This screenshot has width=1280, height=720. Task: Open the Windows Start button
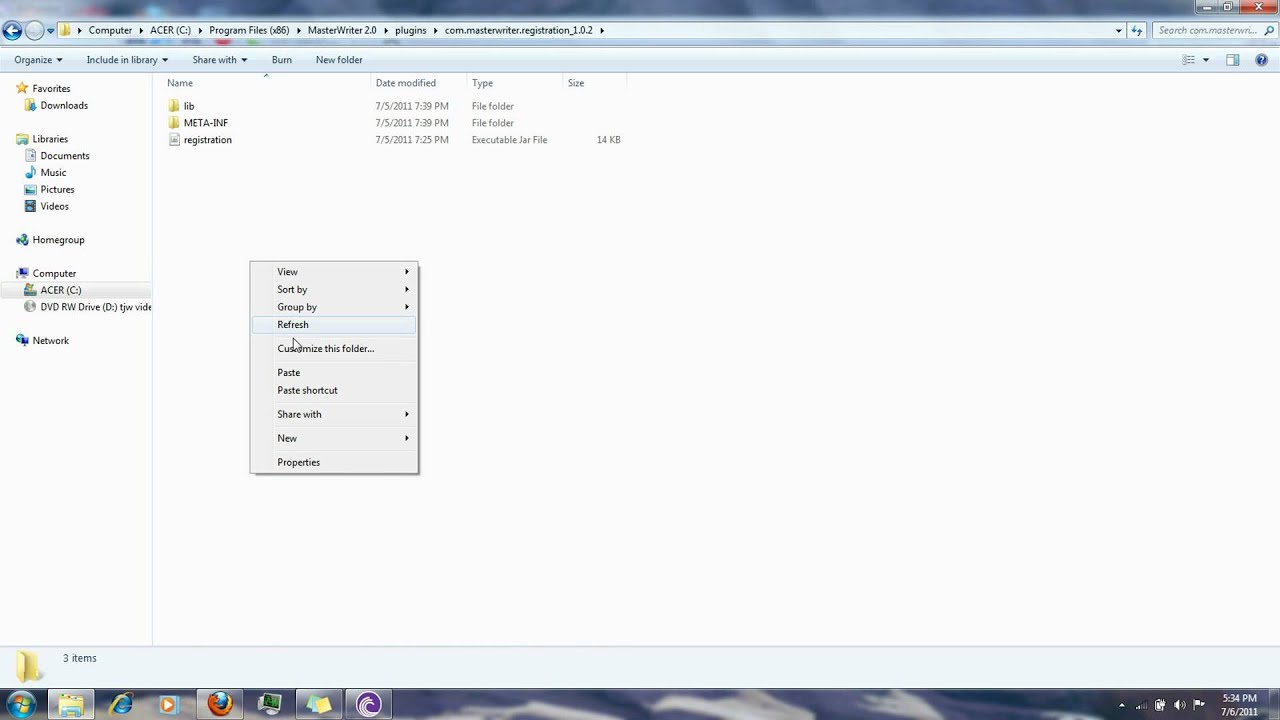click(x=21, y=704)
